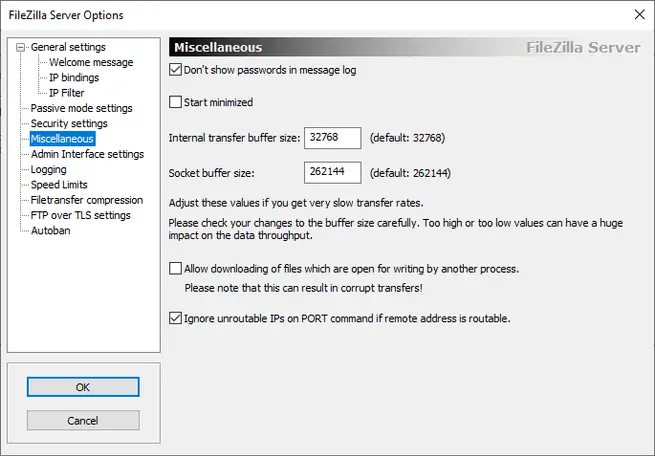Collapse the General settings tree node
Viewport: 655px width, 456px height.
pyautogui.click(x=20, y=48)
